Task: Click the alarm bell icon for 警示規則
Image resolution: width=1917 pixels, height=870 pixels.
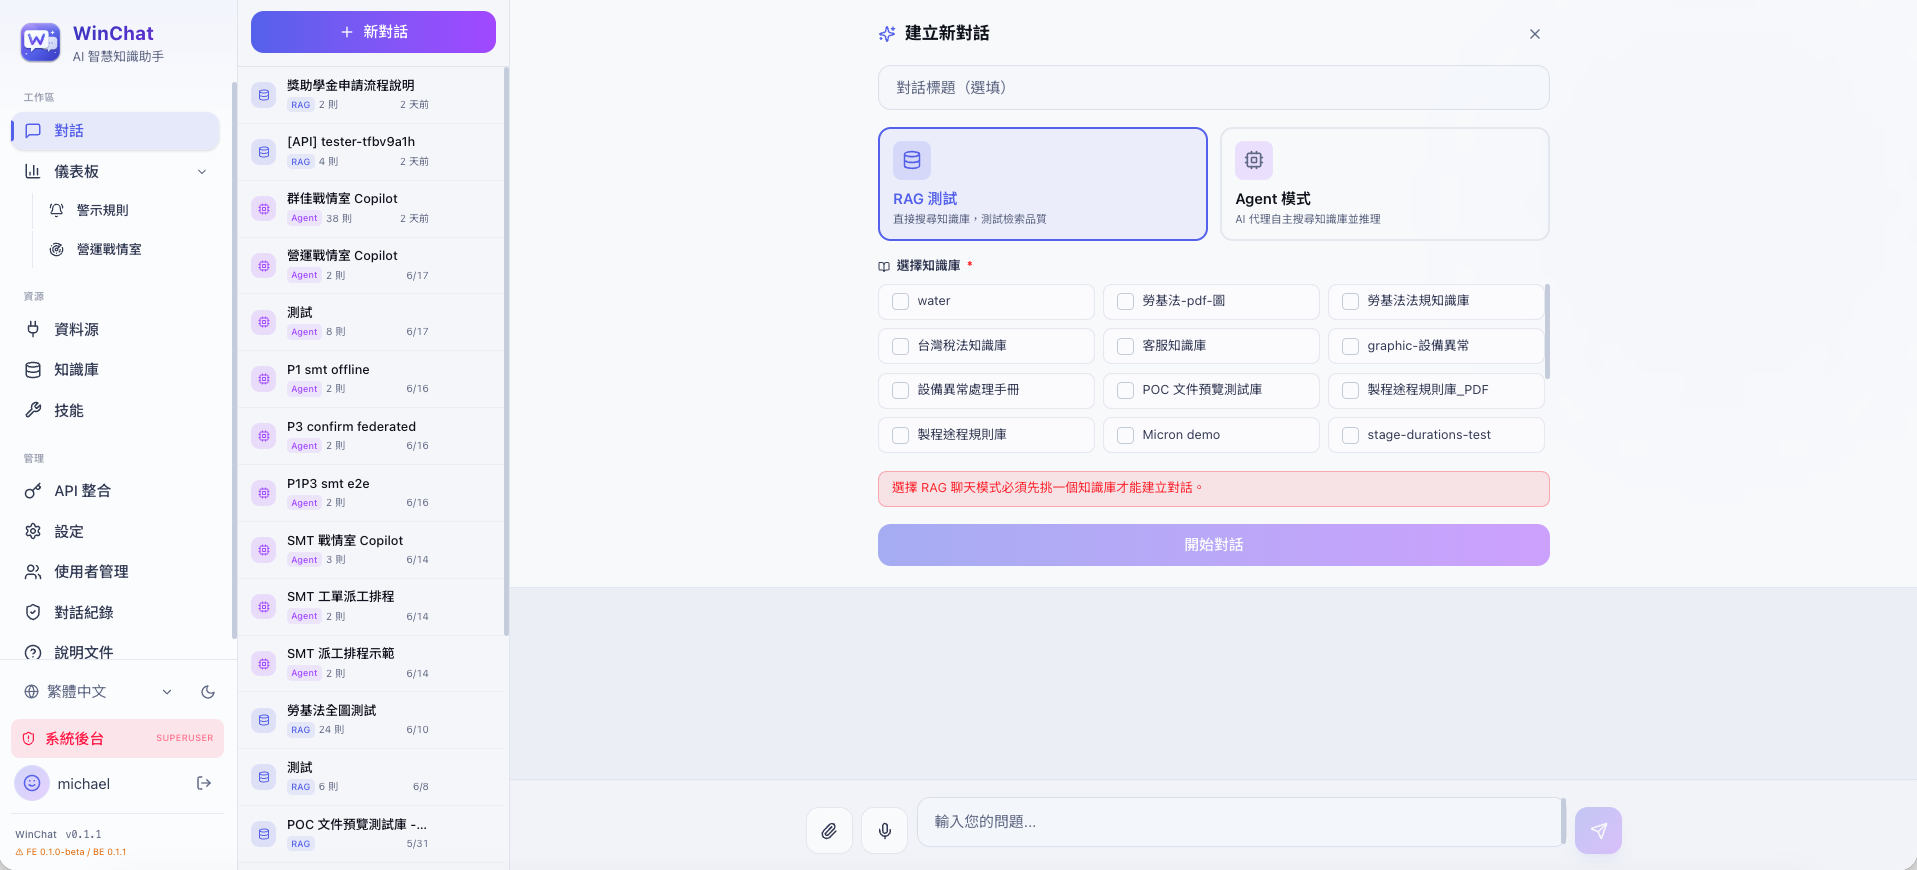Action: click(x=57, y=210)
